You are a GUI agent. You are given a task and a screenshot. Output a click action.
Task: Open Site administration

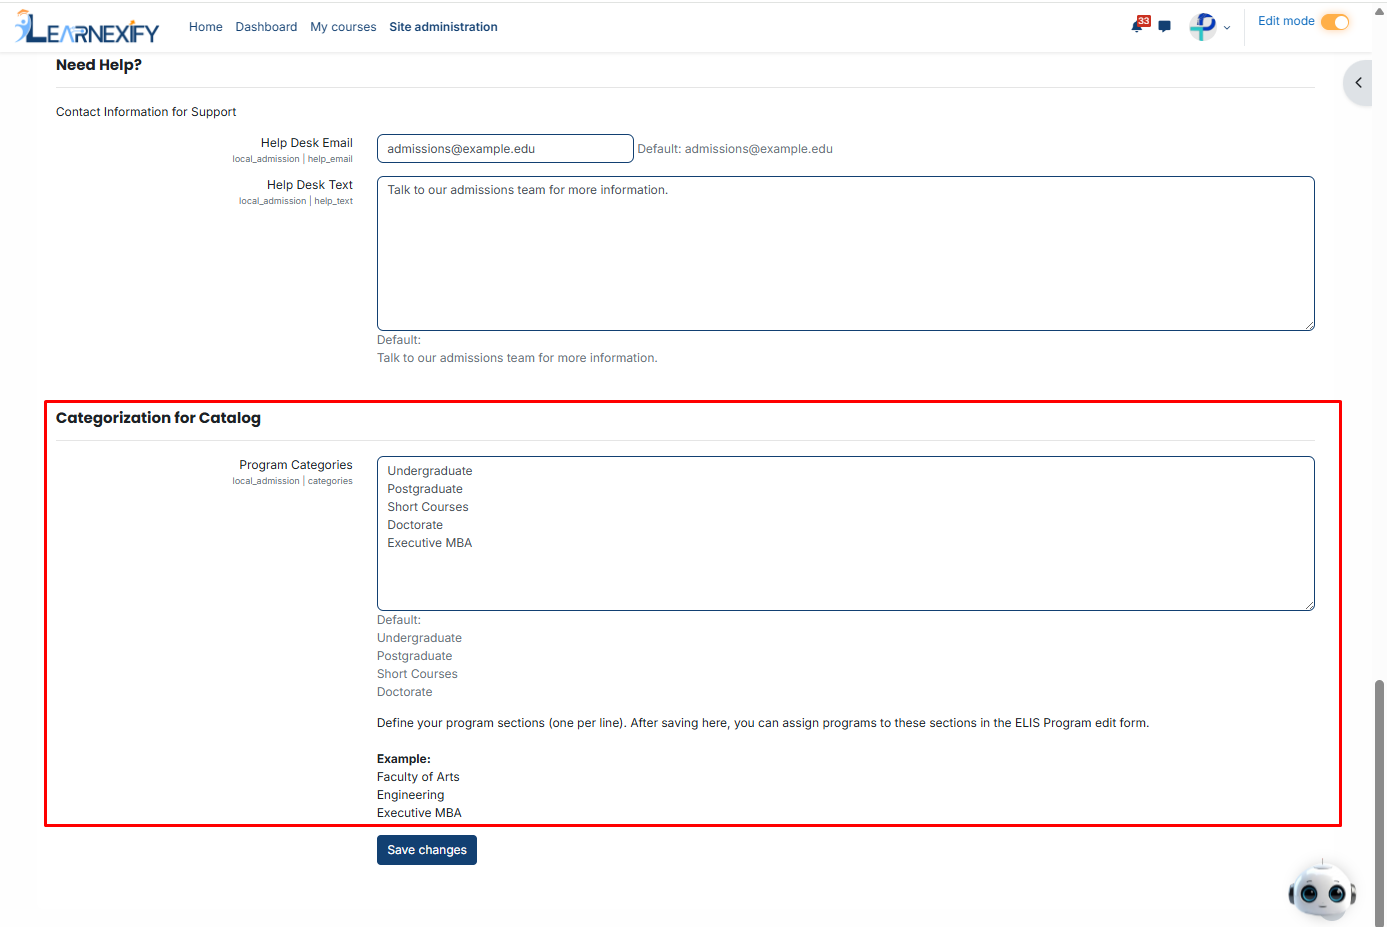click(x=443, y=27)
